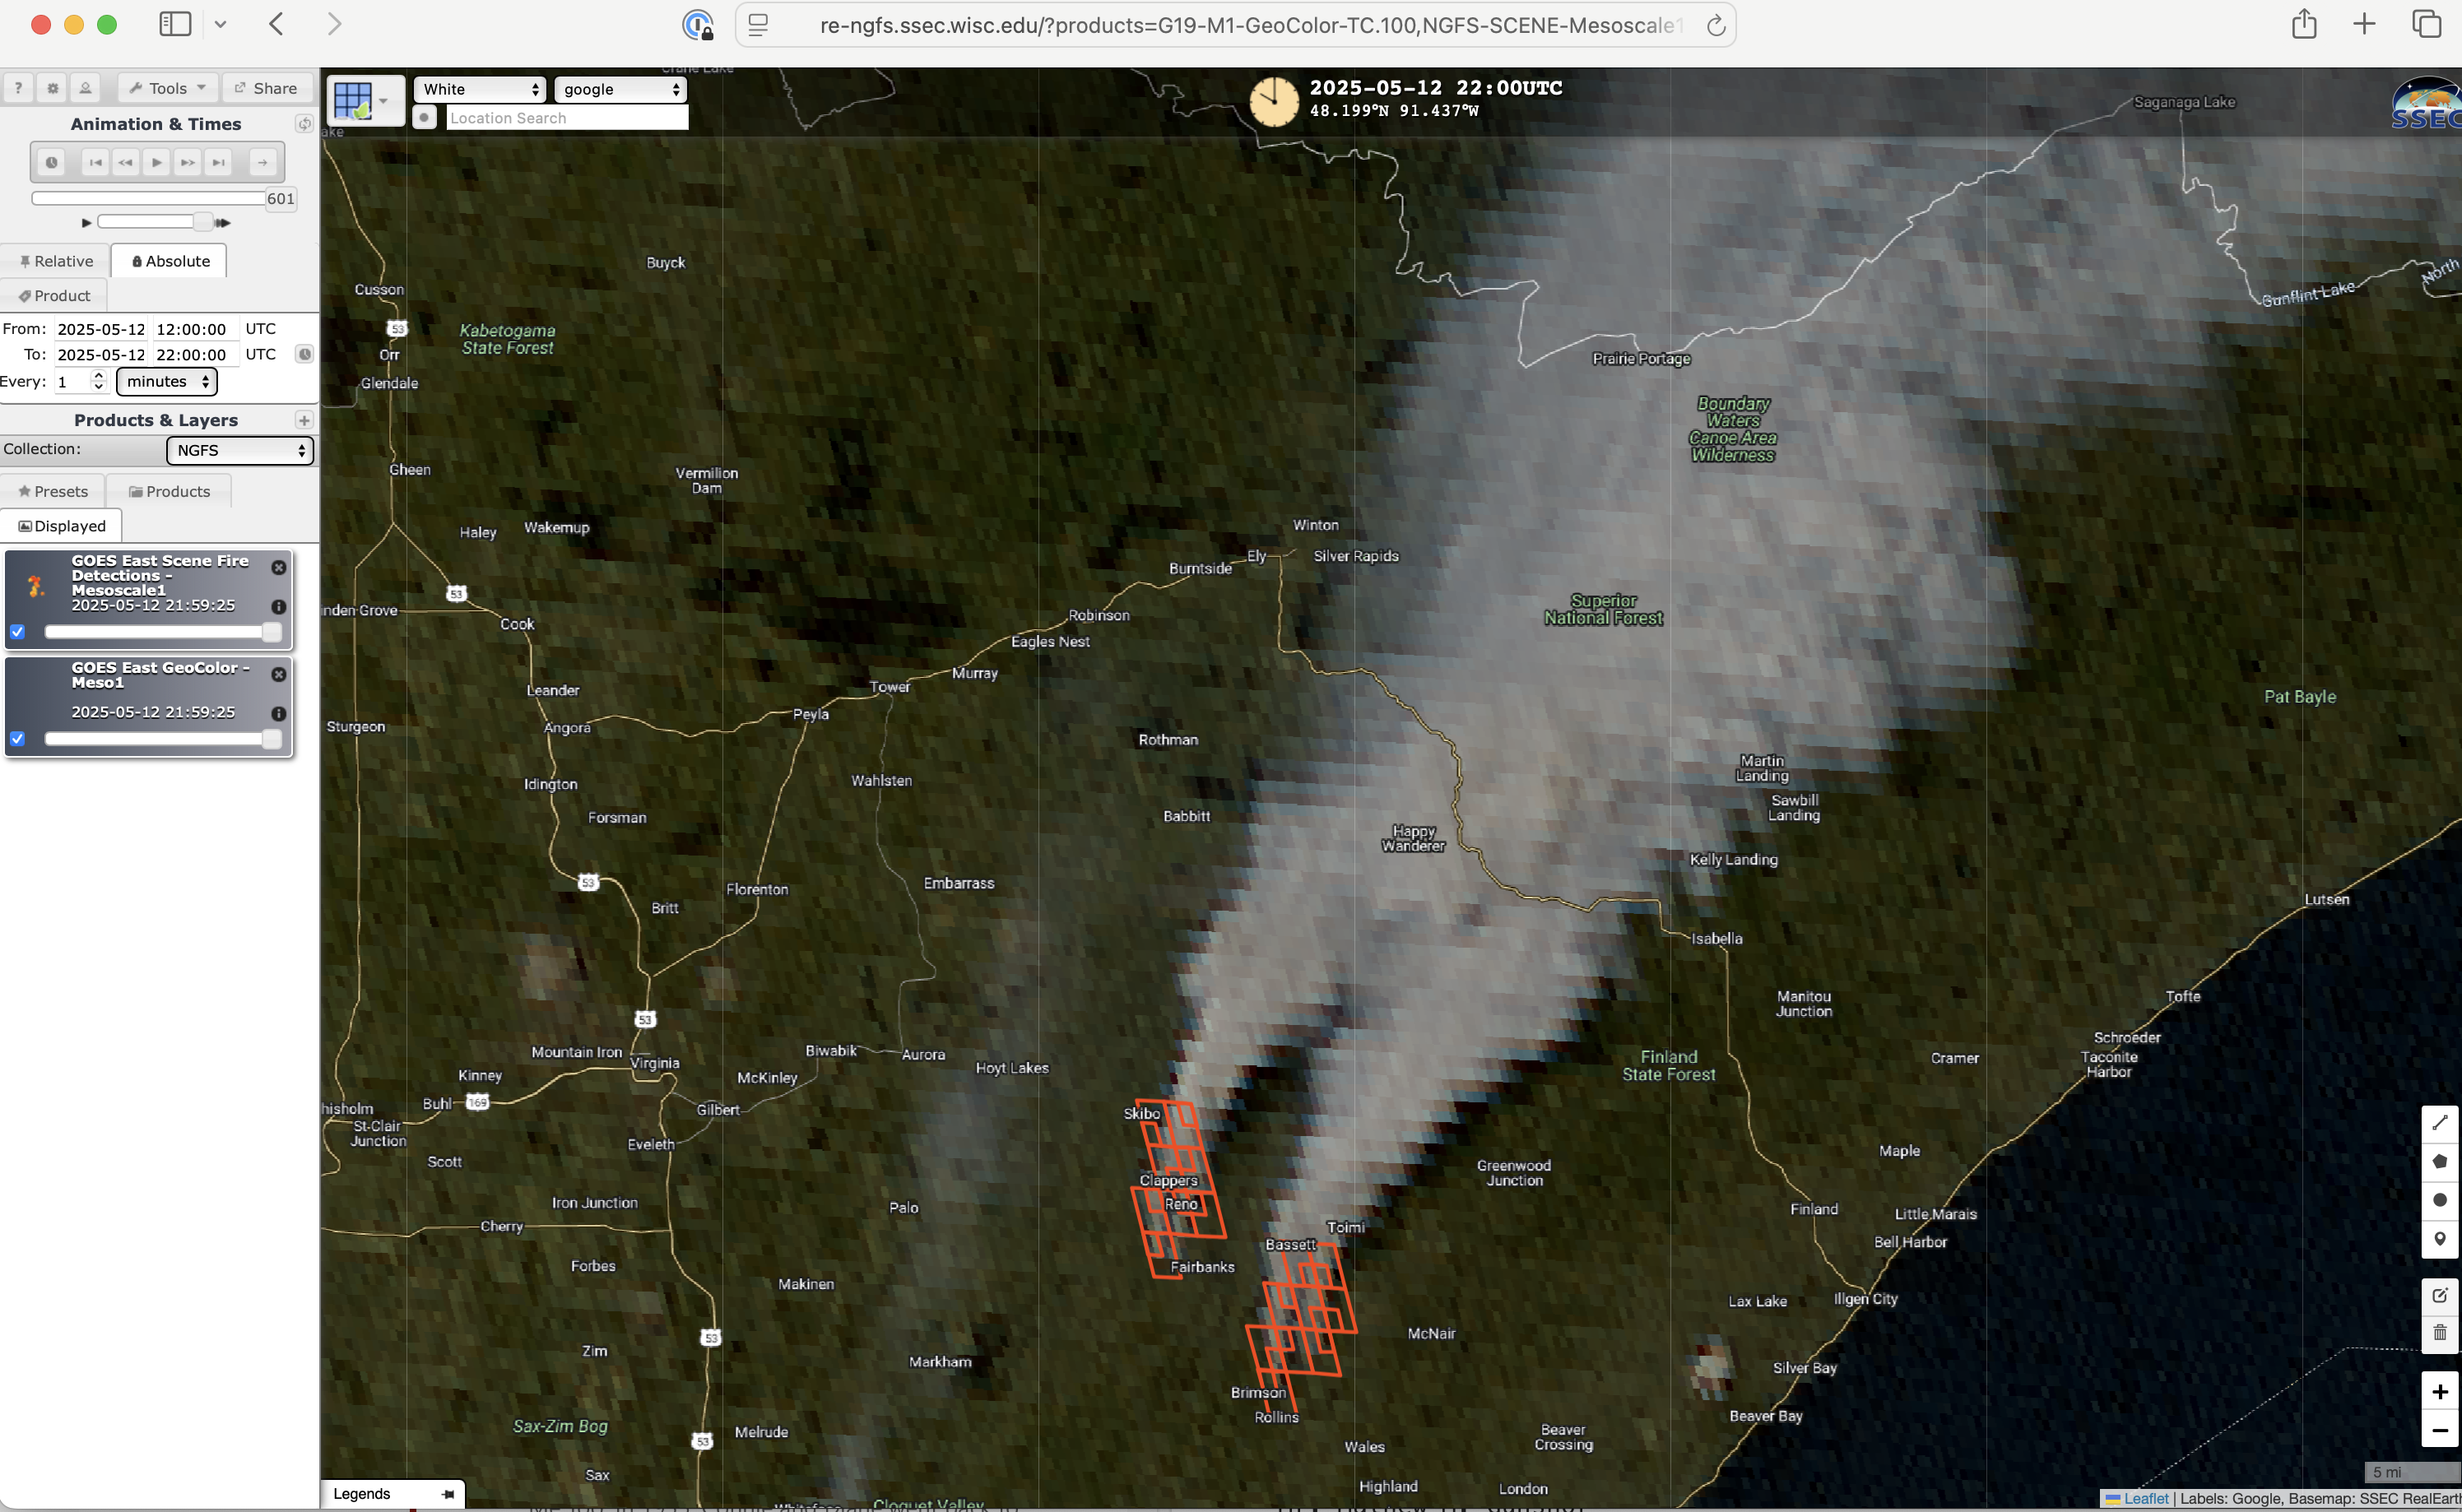Jump to last animation frame
Image resolution: width=2462 pixels, height=1512 pixels.
(218, 162)
